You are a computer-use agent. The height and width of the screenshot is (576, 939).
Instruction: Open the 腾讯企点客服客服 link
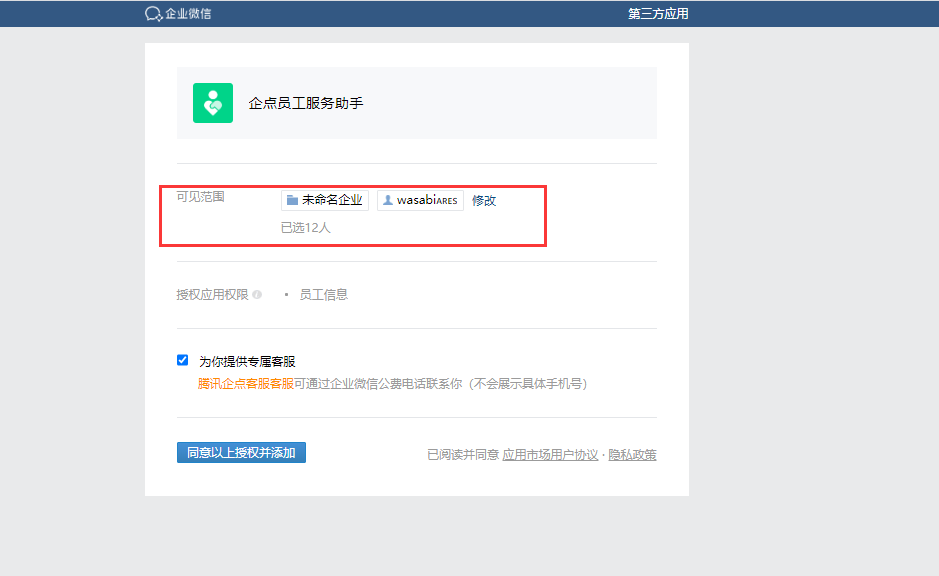[246, 384]
